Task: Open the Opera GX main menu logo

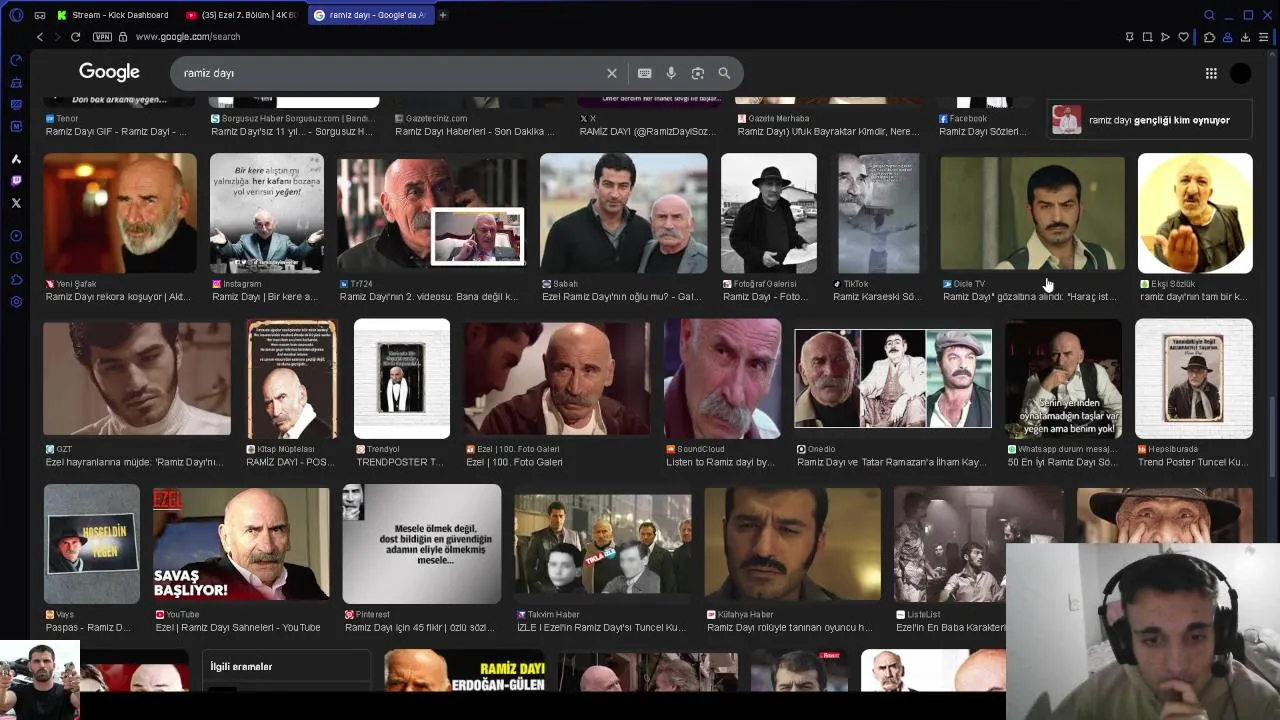Action: tap(16, 15)
